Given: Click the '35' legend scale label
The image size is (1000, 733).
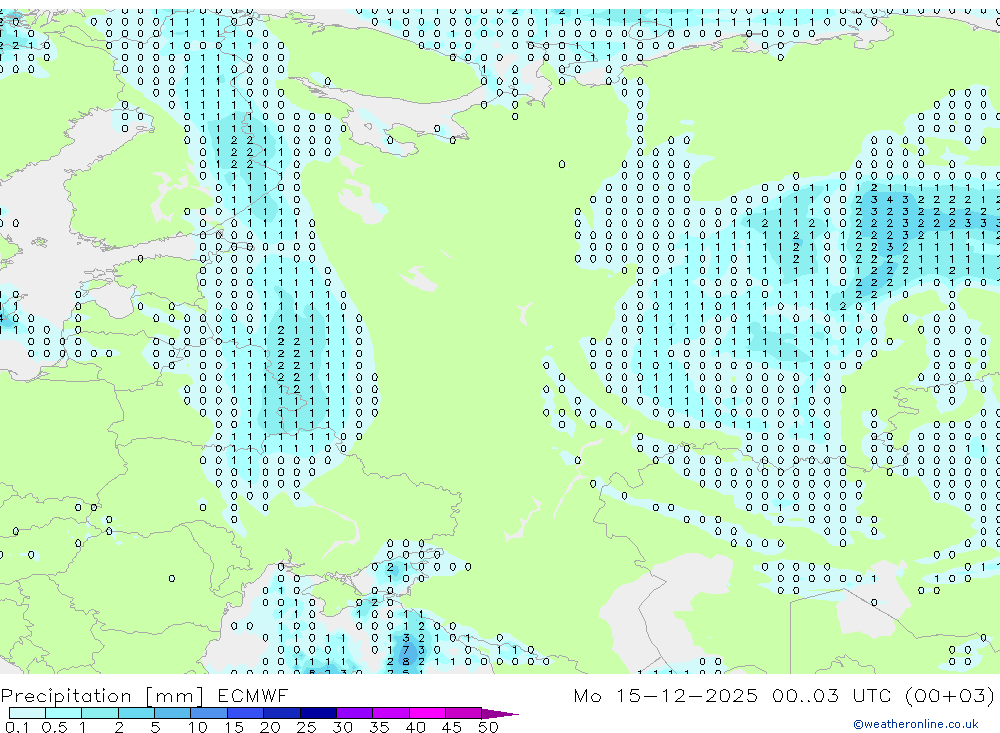Looking at the screenshot, I should point(379,727).
